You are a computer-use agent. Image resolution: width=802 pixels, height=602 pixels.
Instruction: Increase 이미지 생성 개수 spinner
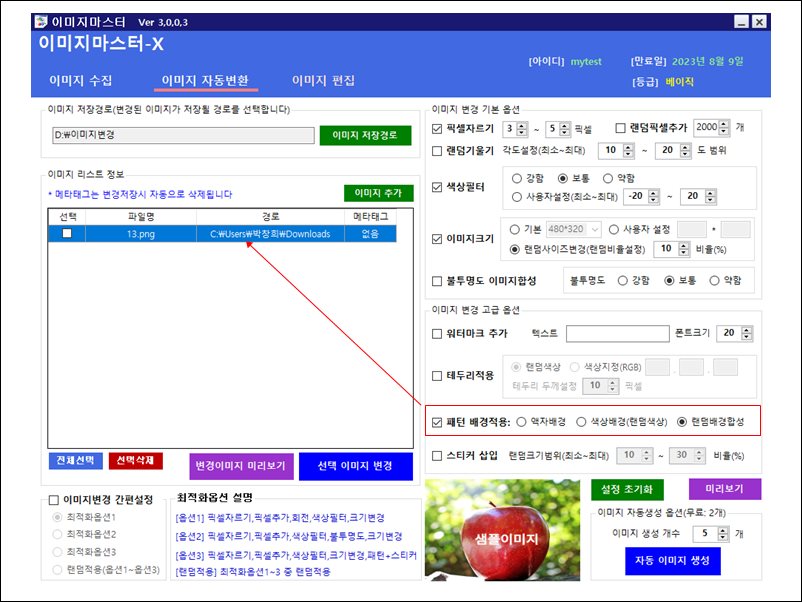[x=725, y=530]
